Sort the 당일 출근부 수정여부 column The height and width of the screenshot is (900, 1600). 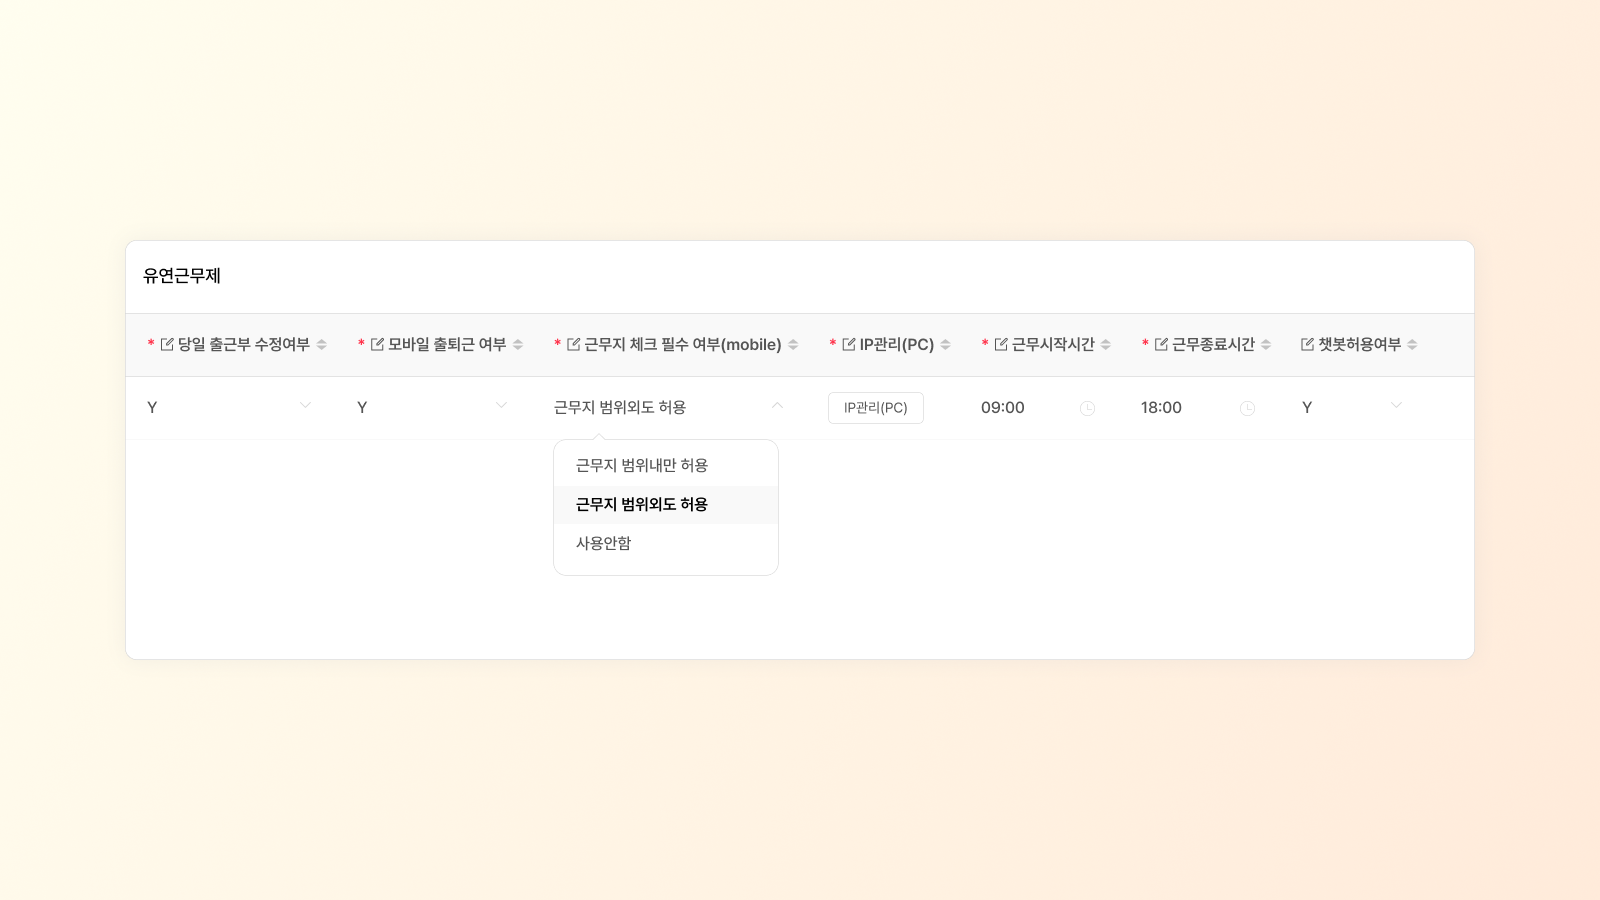point(322,345)
